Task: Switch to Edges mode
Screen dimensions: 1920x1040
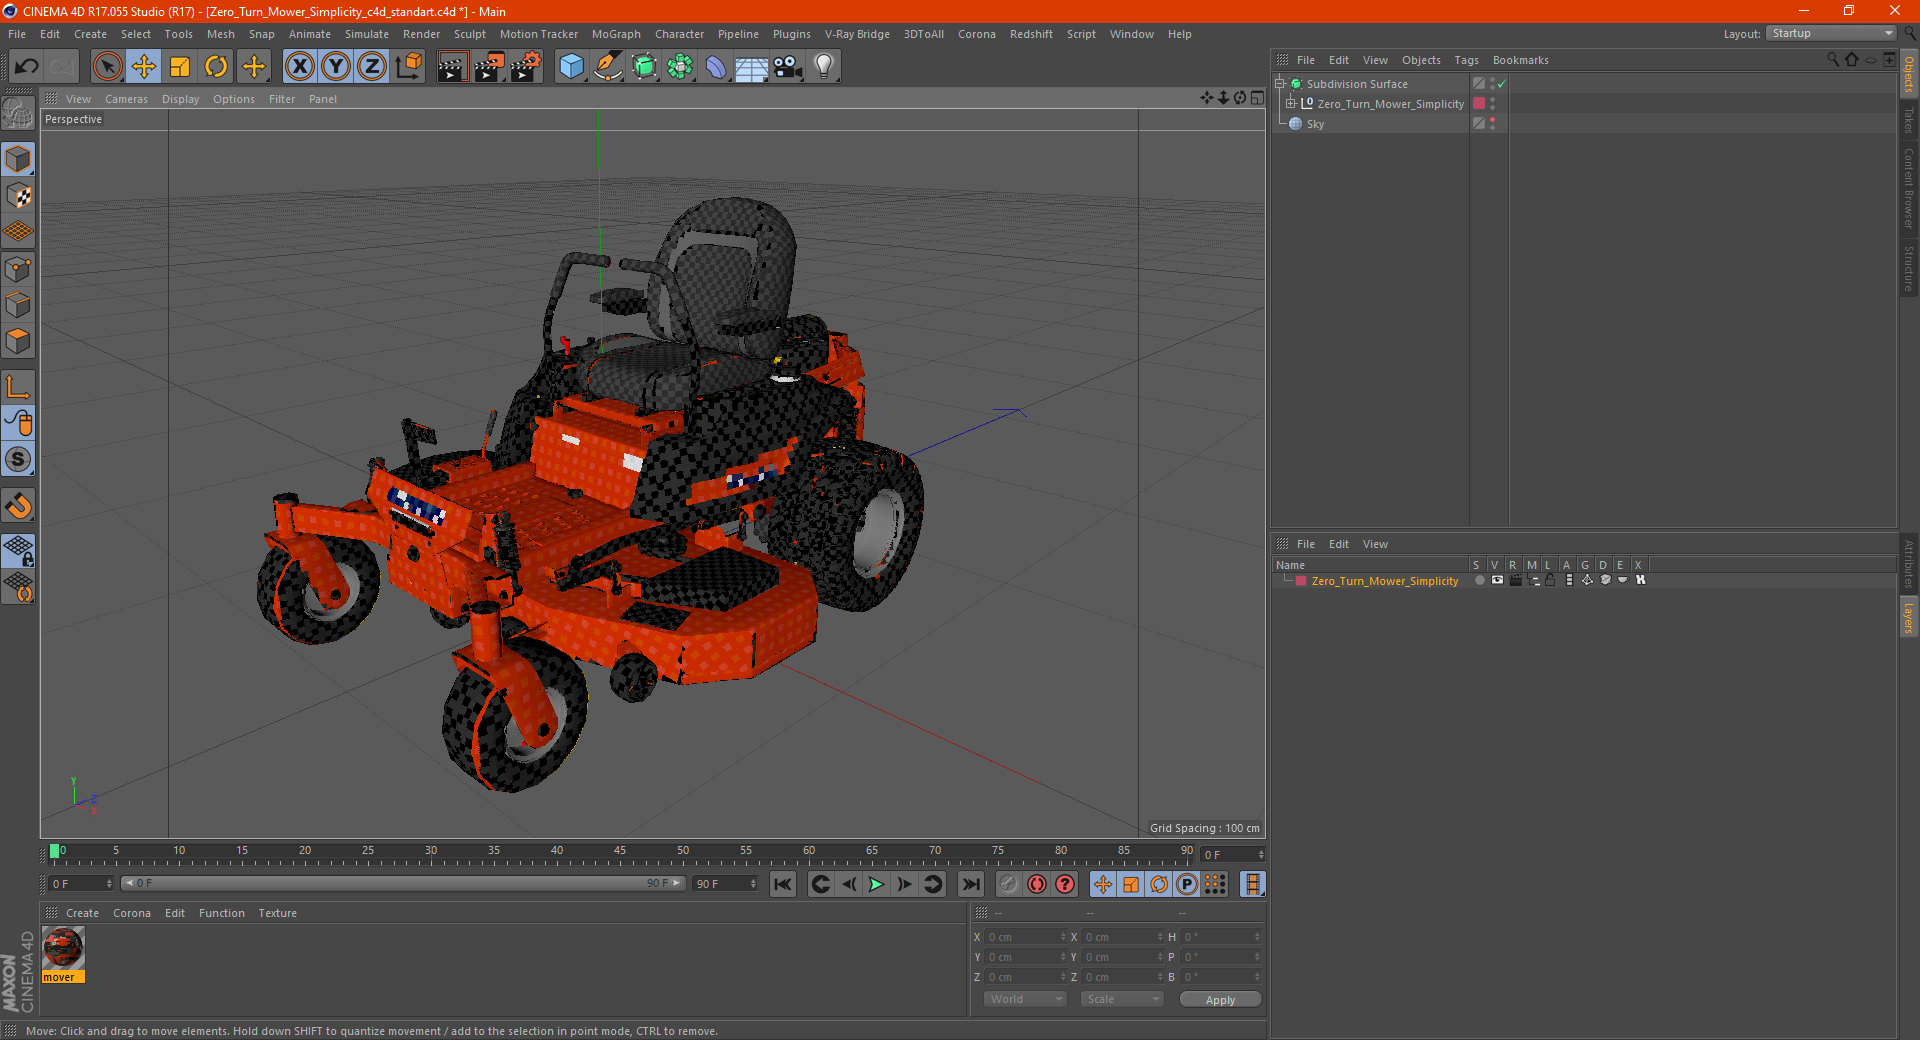Action: click(18, 305)
